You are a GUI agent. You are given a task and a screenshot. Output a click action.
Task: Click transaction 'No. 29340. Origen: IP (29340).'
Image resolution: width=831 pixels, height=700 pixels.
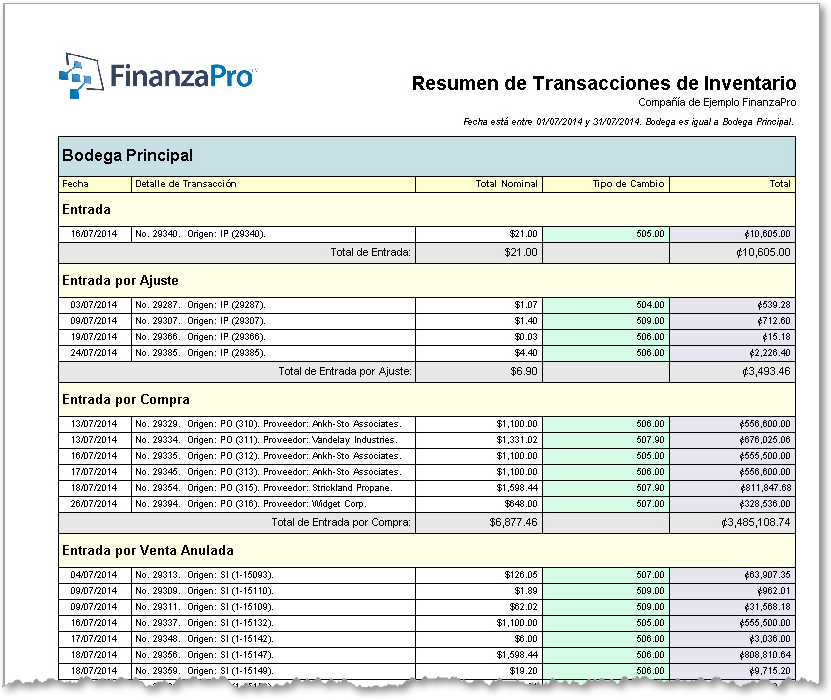(200, 234)
